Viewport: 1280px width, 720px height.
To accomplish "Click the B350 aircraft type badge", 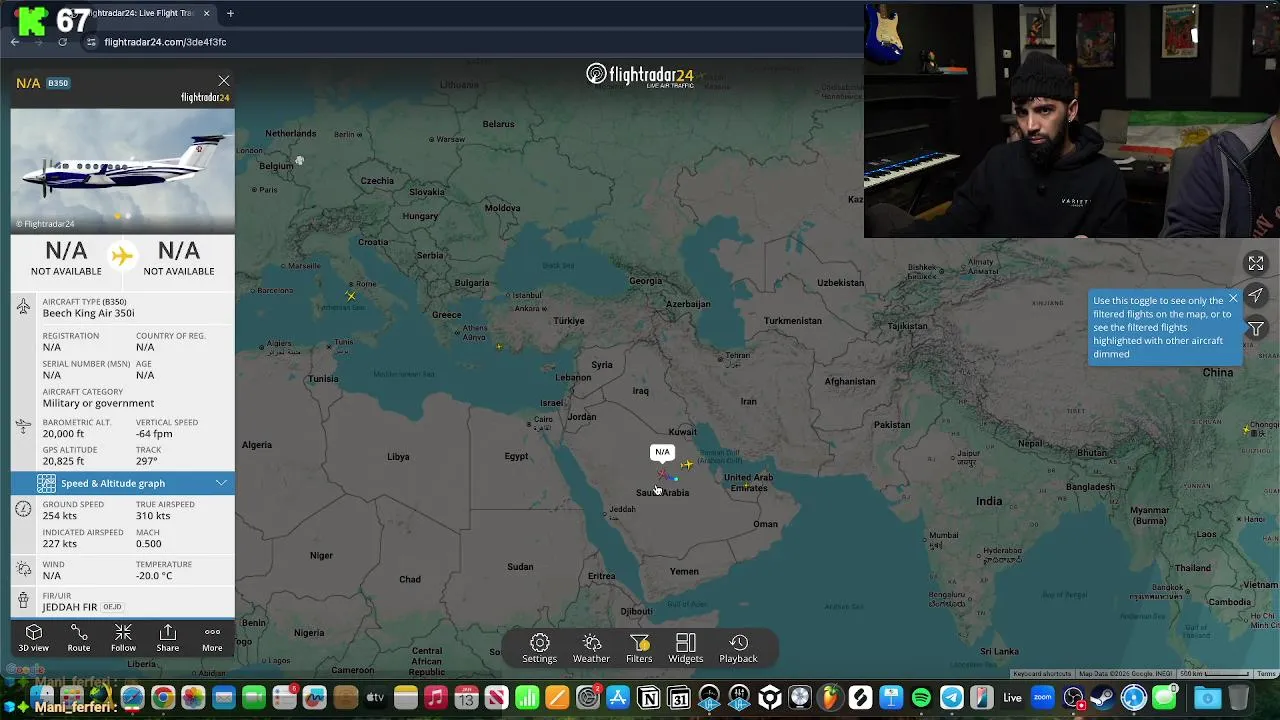I will click(58, 83).
